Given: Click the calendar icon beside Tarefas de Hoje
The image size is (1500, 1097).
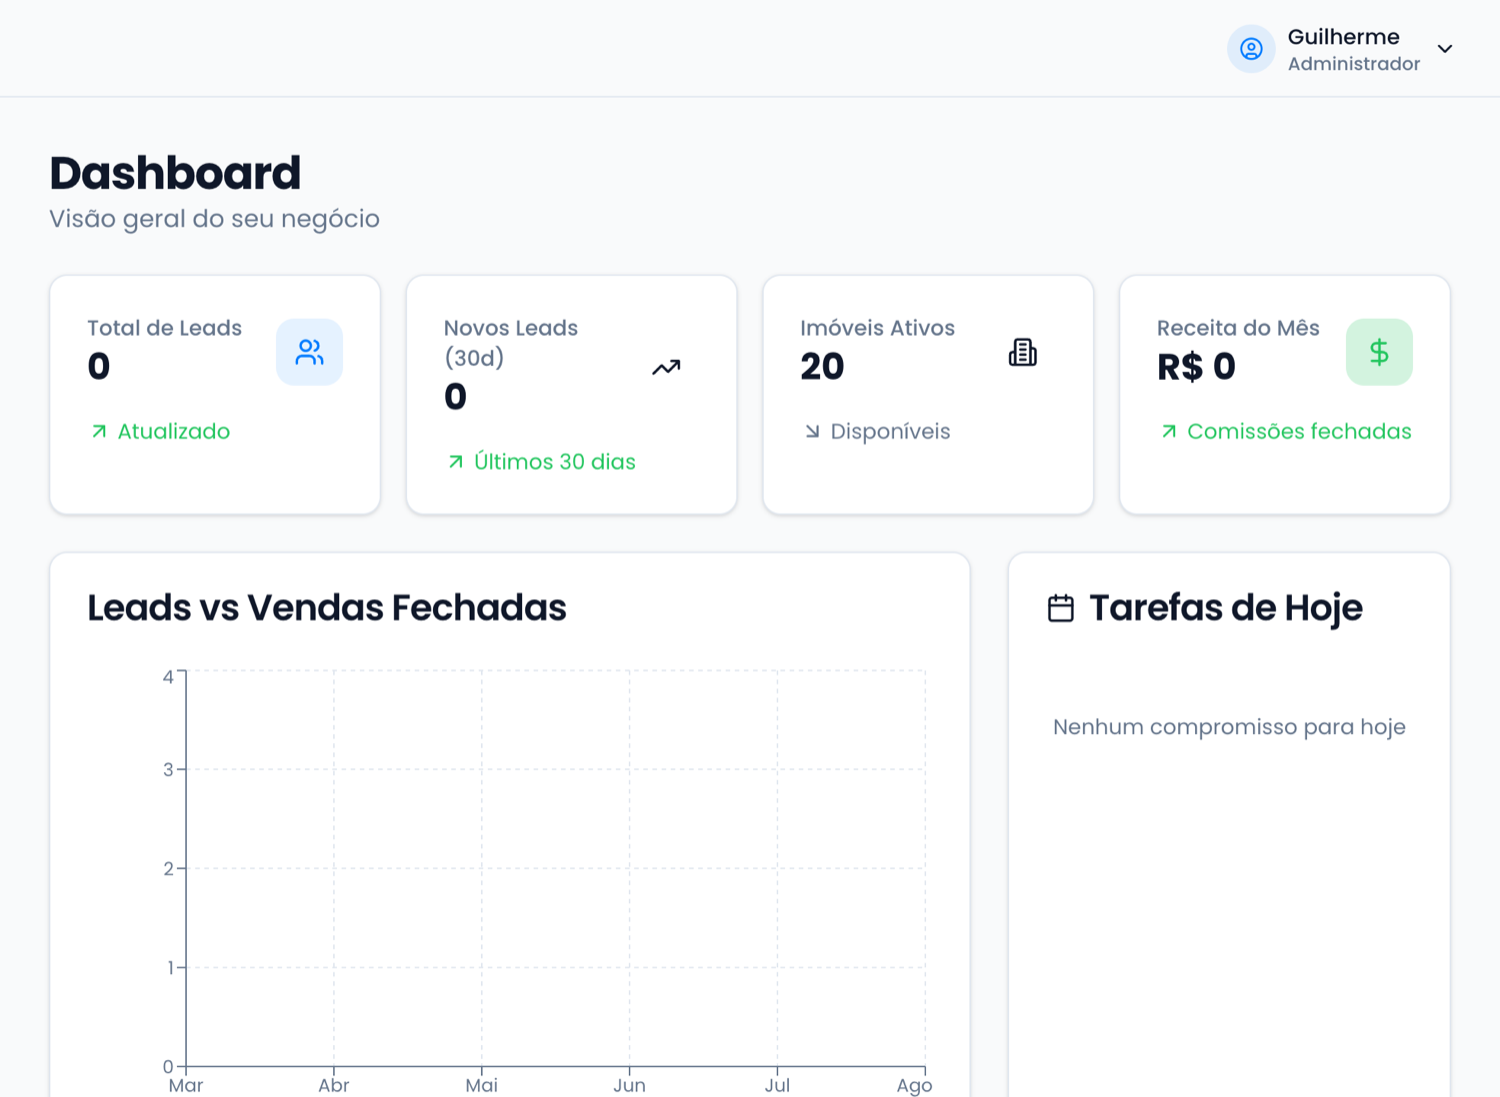Looking at the screenshot, I should (x=1061, y=608).
